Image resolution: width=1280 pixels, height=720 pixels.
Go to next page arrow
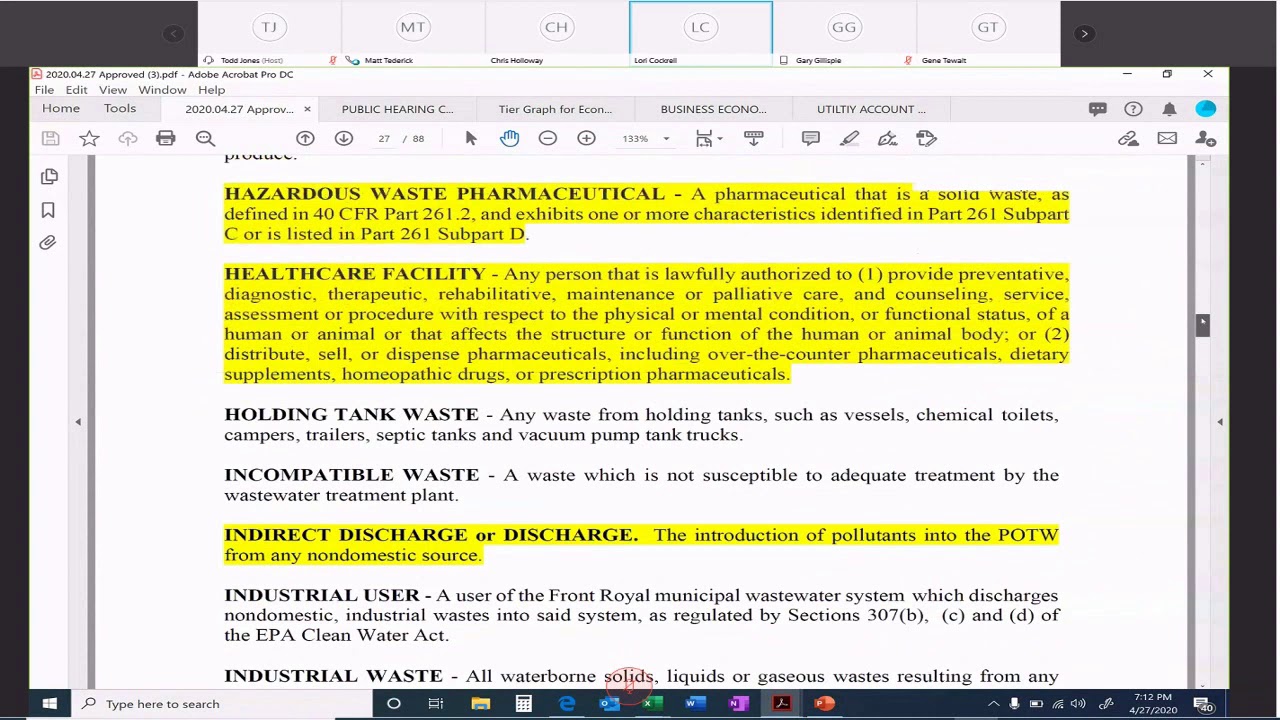(344, 139)
